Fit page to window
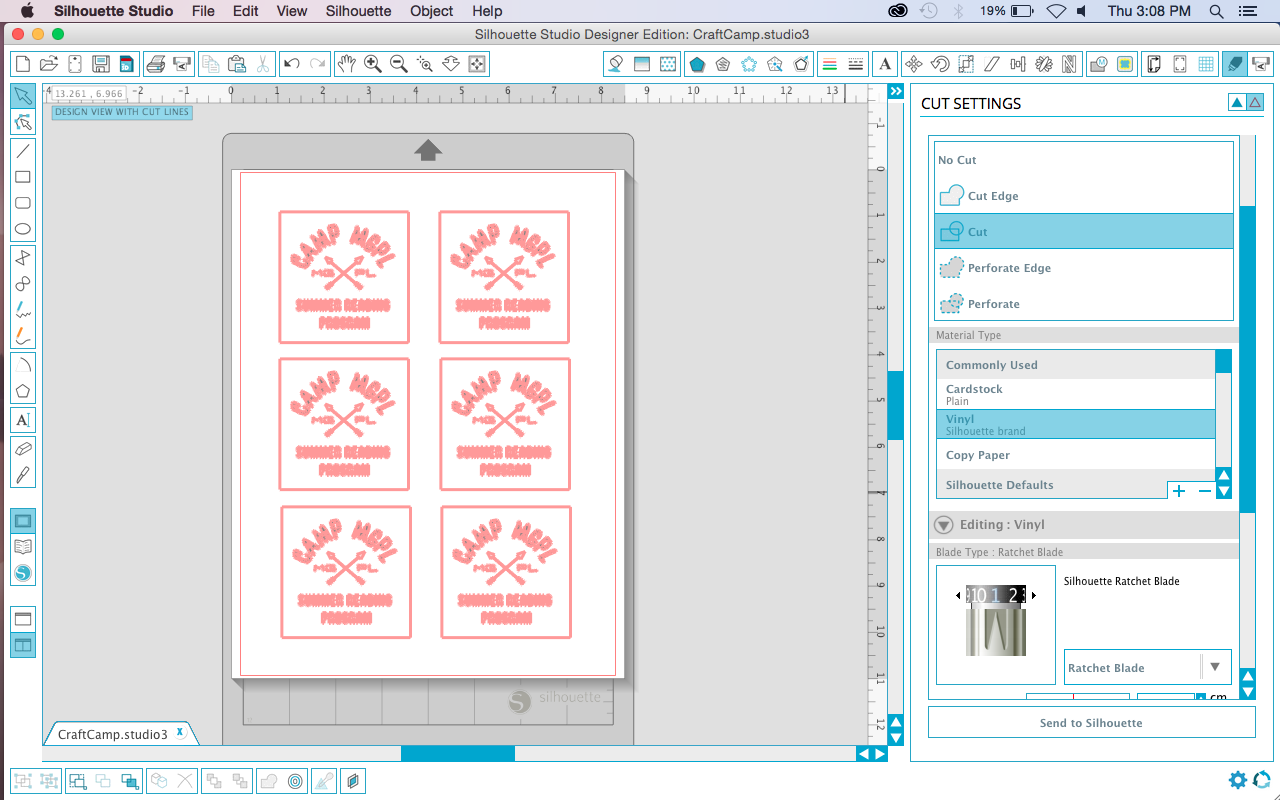The image size is (1280, 800). tap(477, 64)
